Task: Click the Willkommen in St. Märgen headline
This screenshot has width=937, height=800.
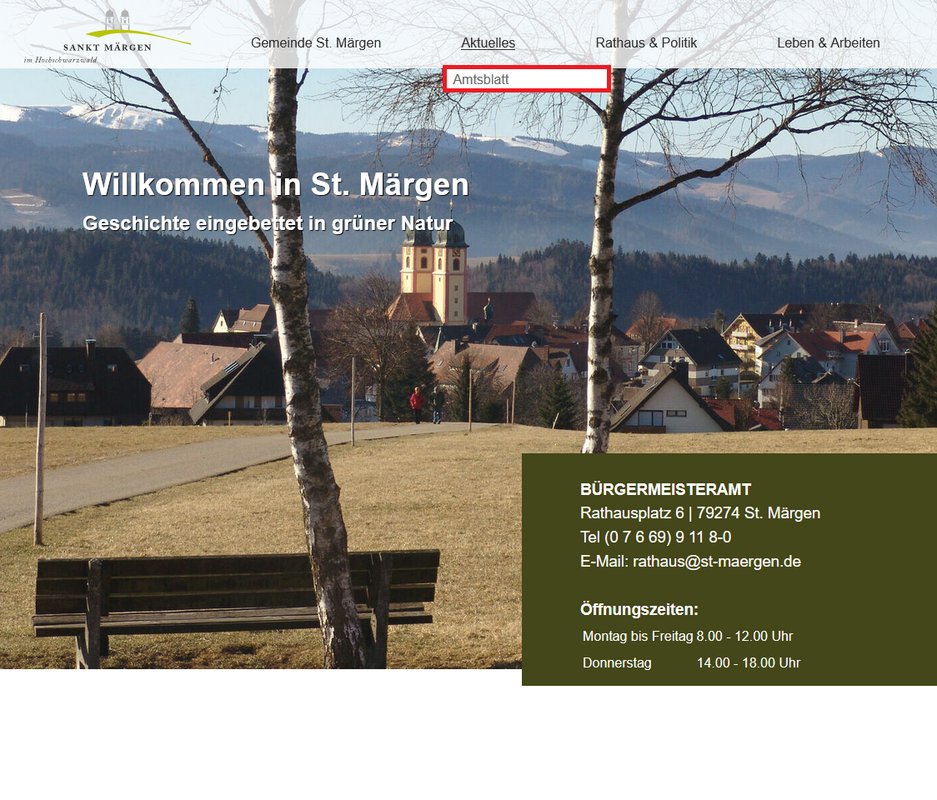Action: pos(275,184)
